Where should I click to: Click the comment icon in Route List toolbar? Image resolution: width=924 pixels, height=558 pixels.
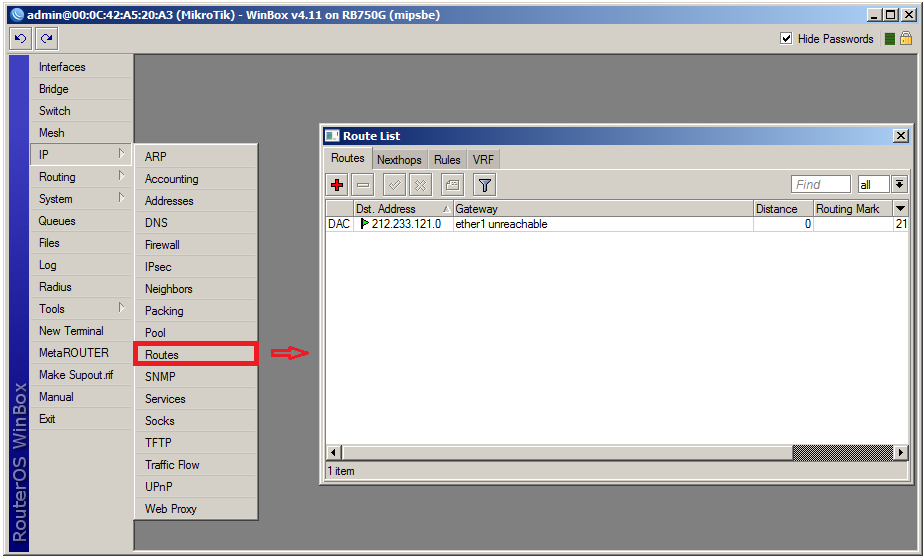(x=452, y=185)
